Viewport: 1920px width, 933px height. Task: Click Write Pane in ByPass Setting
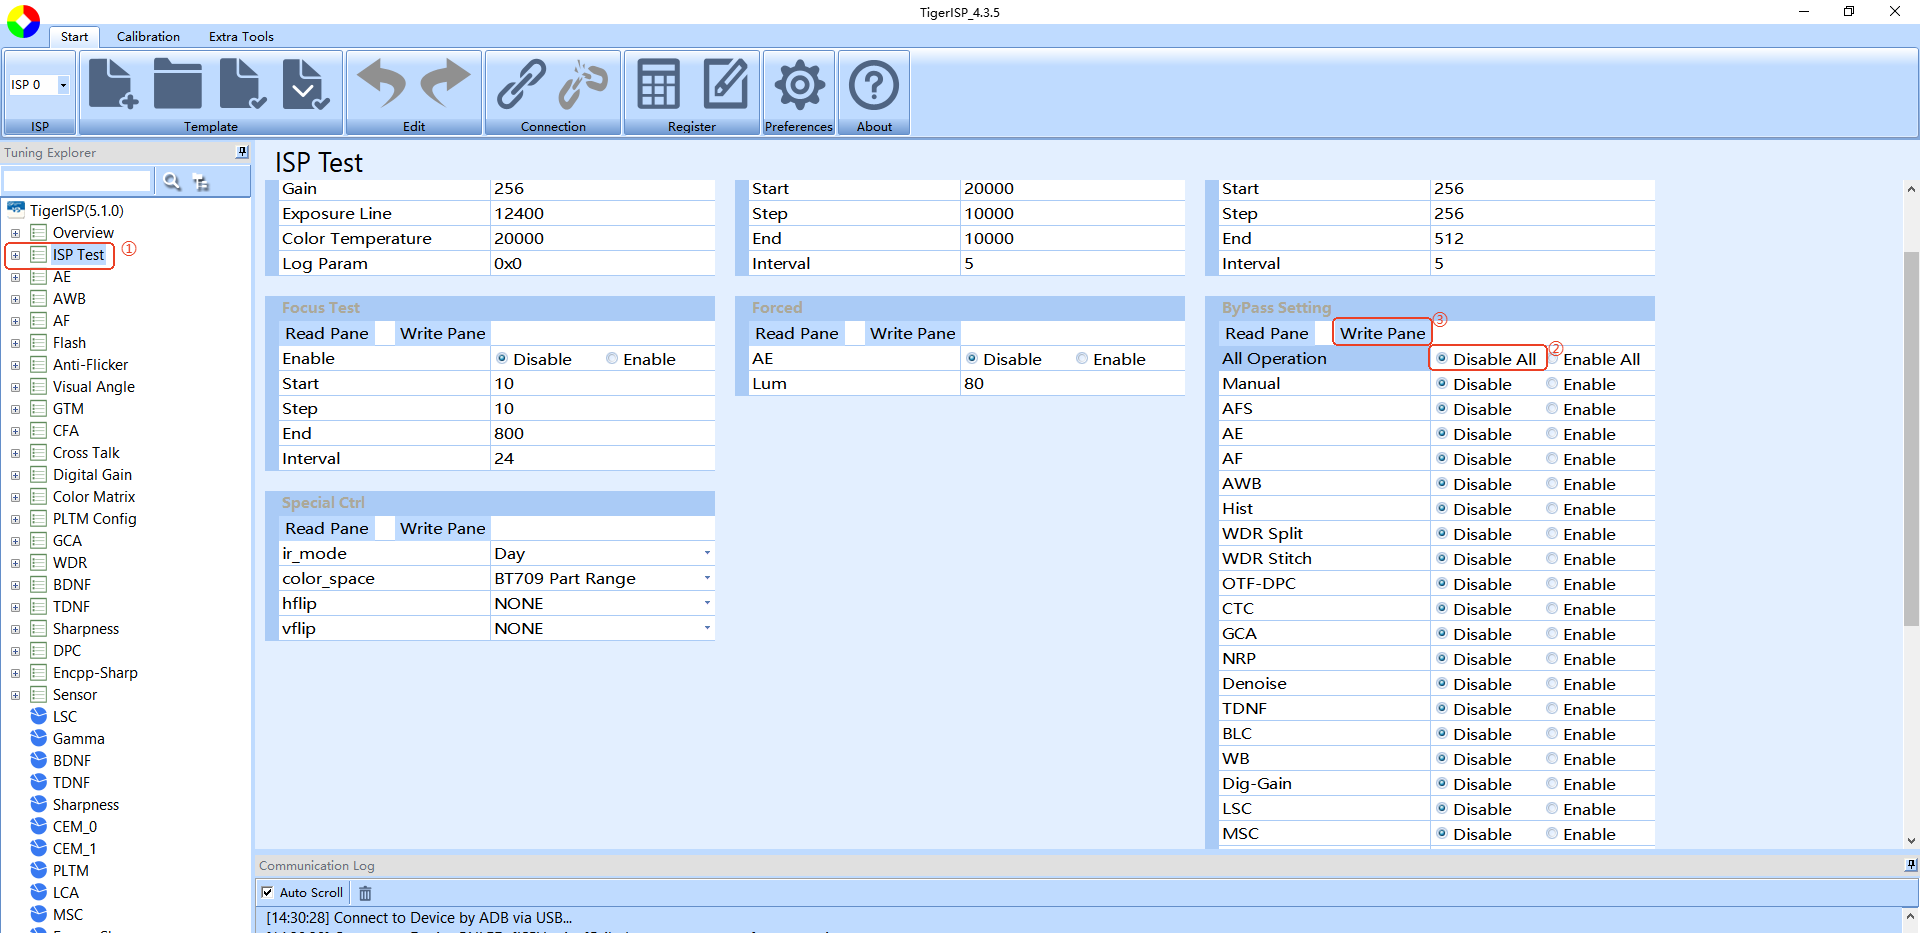[1382, 333]
